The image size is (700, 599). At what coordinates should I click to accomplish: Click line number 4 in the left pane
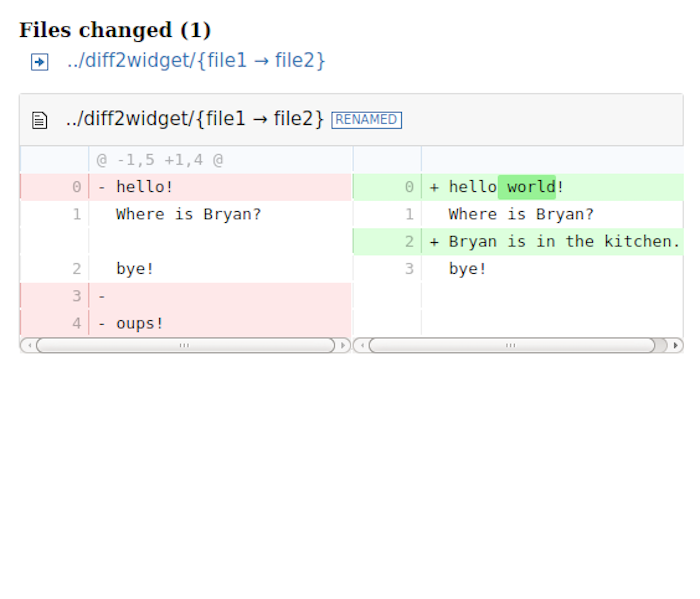coord(76,323)
